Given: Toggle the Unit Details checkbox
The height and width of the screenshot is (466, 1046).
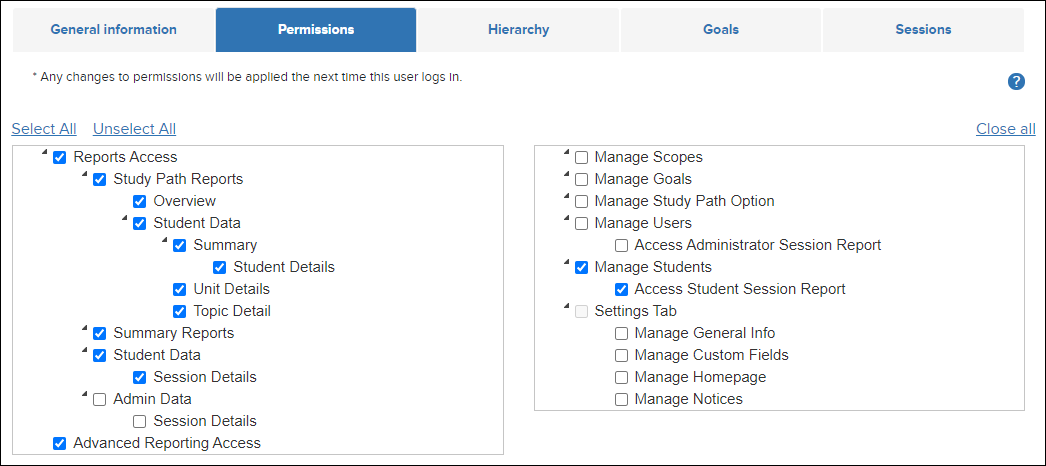Looking at the screenshot, I should (x=179, y=289).
